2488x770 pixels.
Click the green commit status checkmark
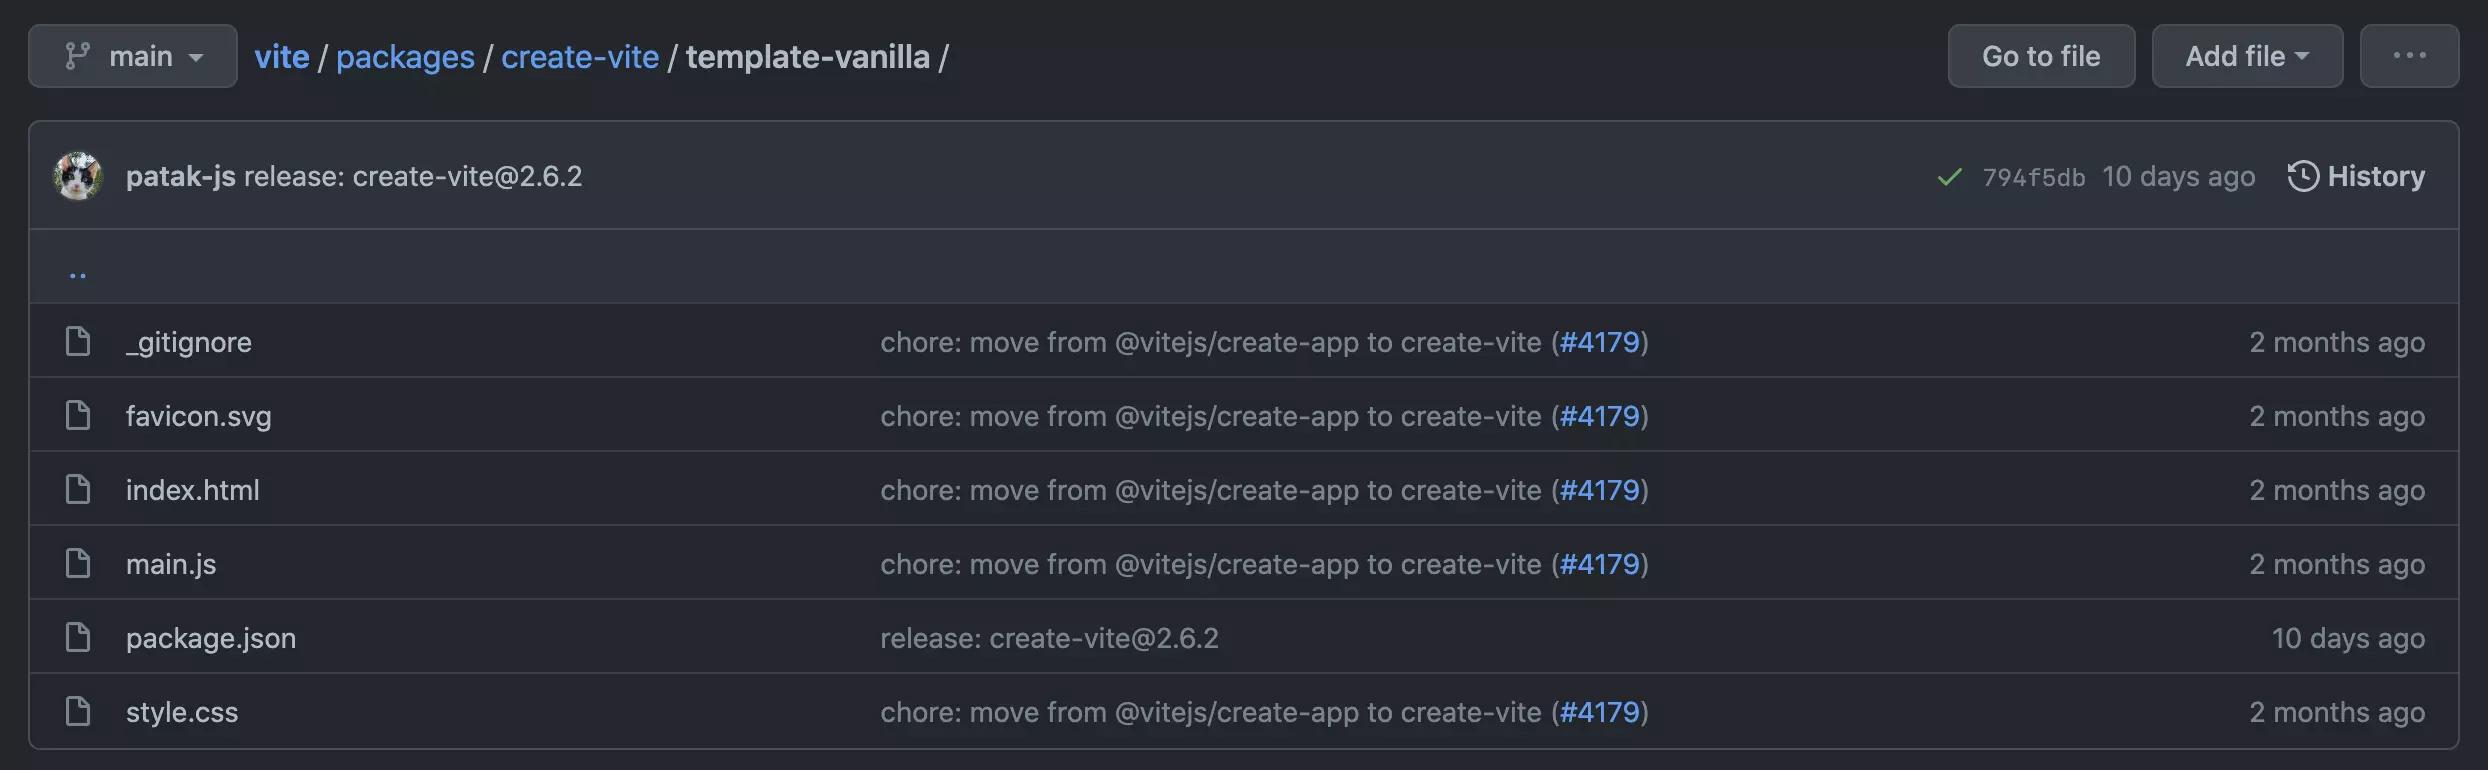[x=1949, y=177]
